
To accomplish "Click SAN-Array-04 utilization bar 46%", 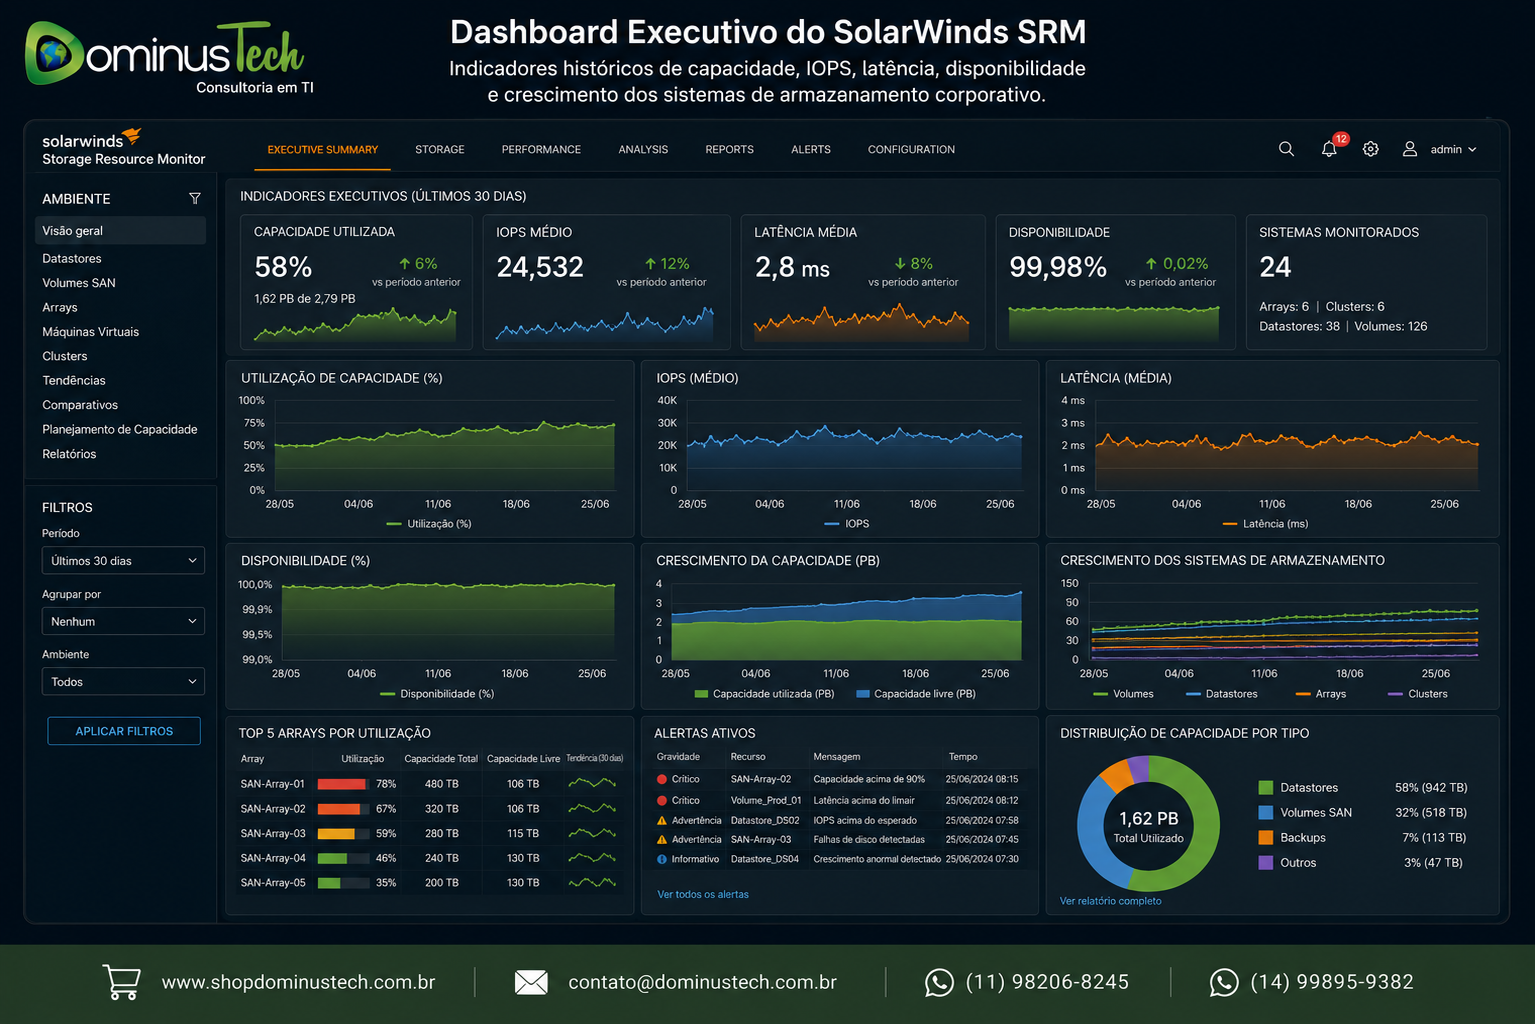I will tap(343, 858).
